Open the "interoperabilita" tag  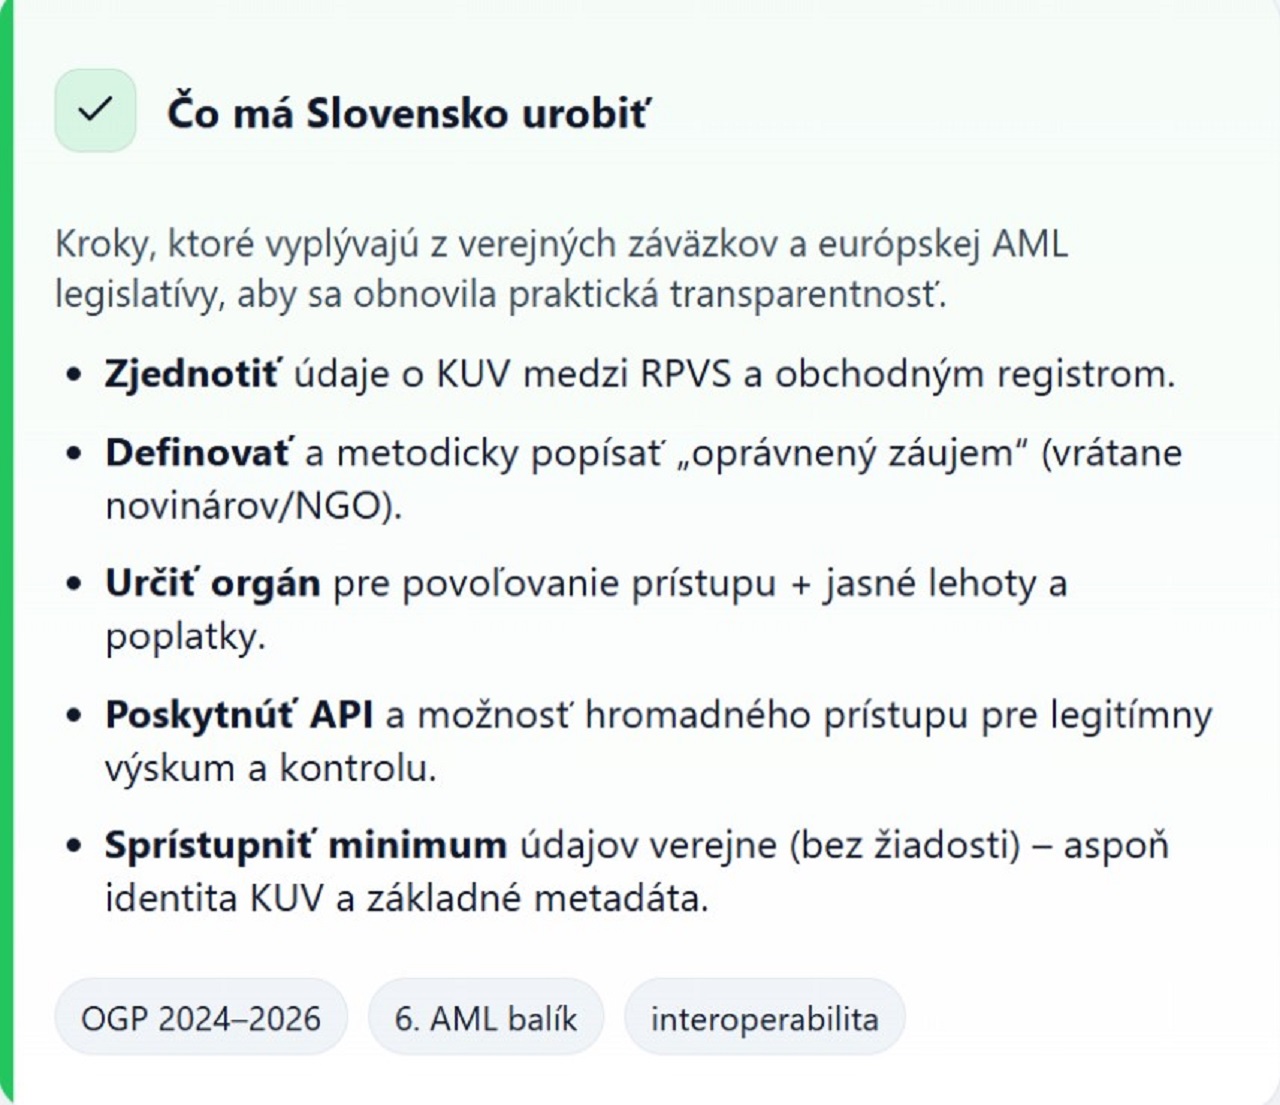click(x=765, y=1018)
